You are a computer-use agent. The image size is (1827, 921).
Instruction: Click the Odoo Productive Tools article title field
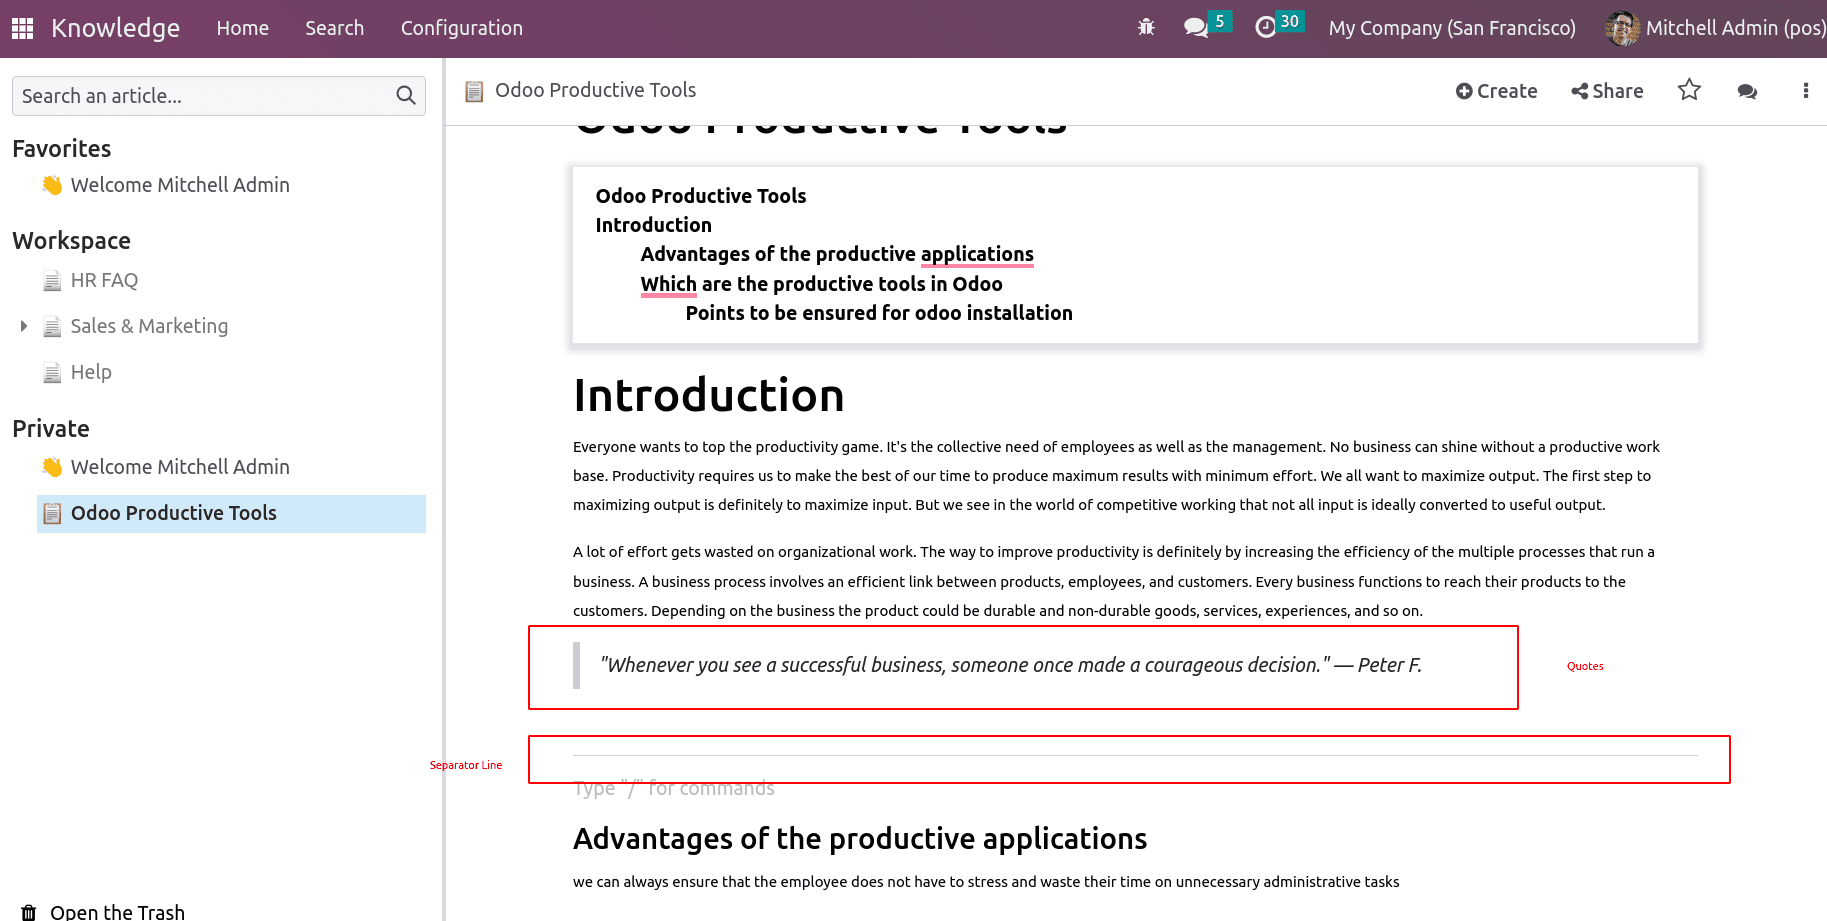point(595,90)
